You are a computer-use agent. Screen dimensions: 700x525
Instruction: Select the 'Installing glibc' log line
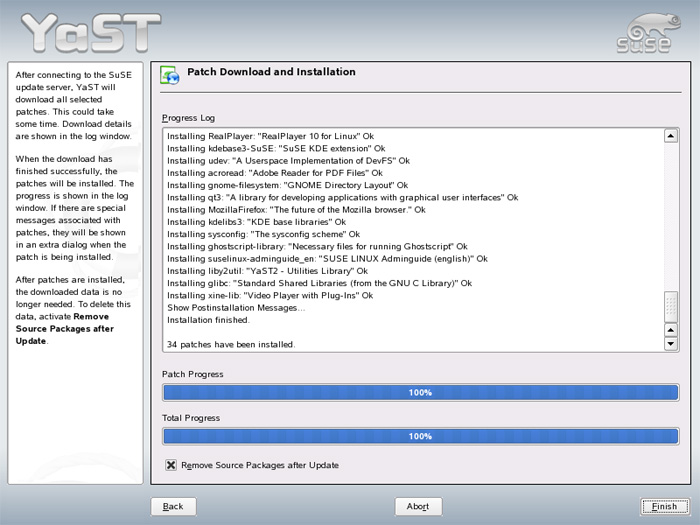[x=319, y=283]
